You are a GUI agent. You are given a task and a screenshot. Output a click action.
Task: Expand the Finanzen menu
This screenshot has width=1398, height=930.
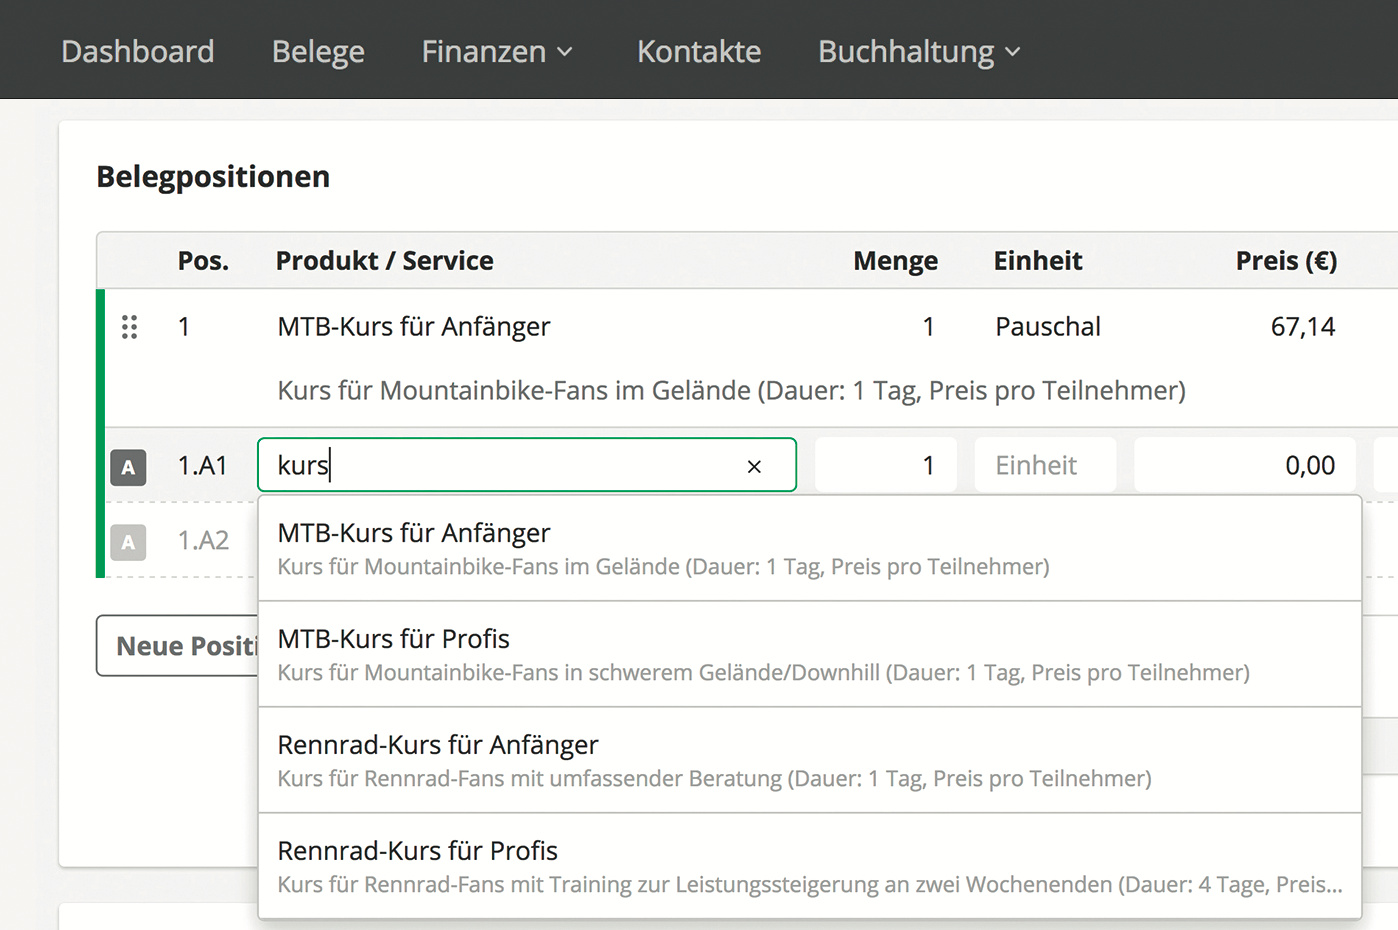tap(497, 51)
